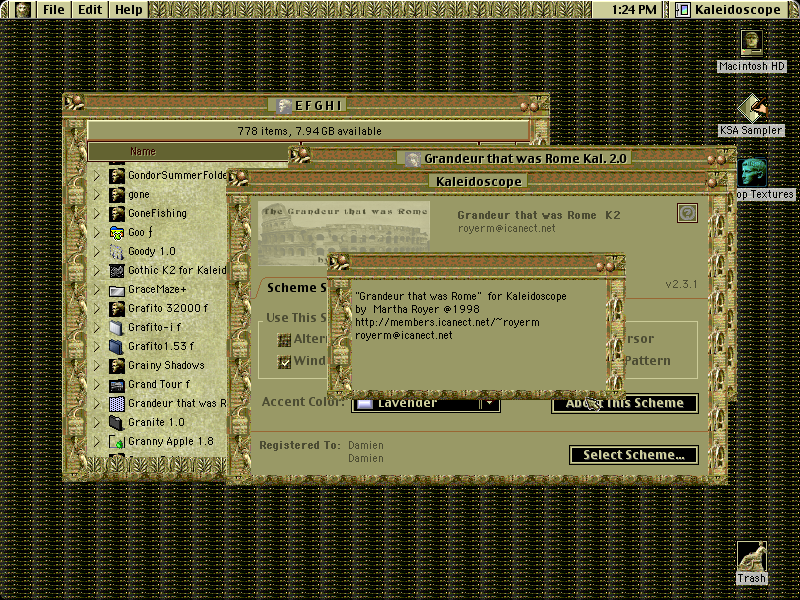The width and height of the screenshot is (800, 600).
Task: Select the Grand Tour f icon
Action: (117, 385)
